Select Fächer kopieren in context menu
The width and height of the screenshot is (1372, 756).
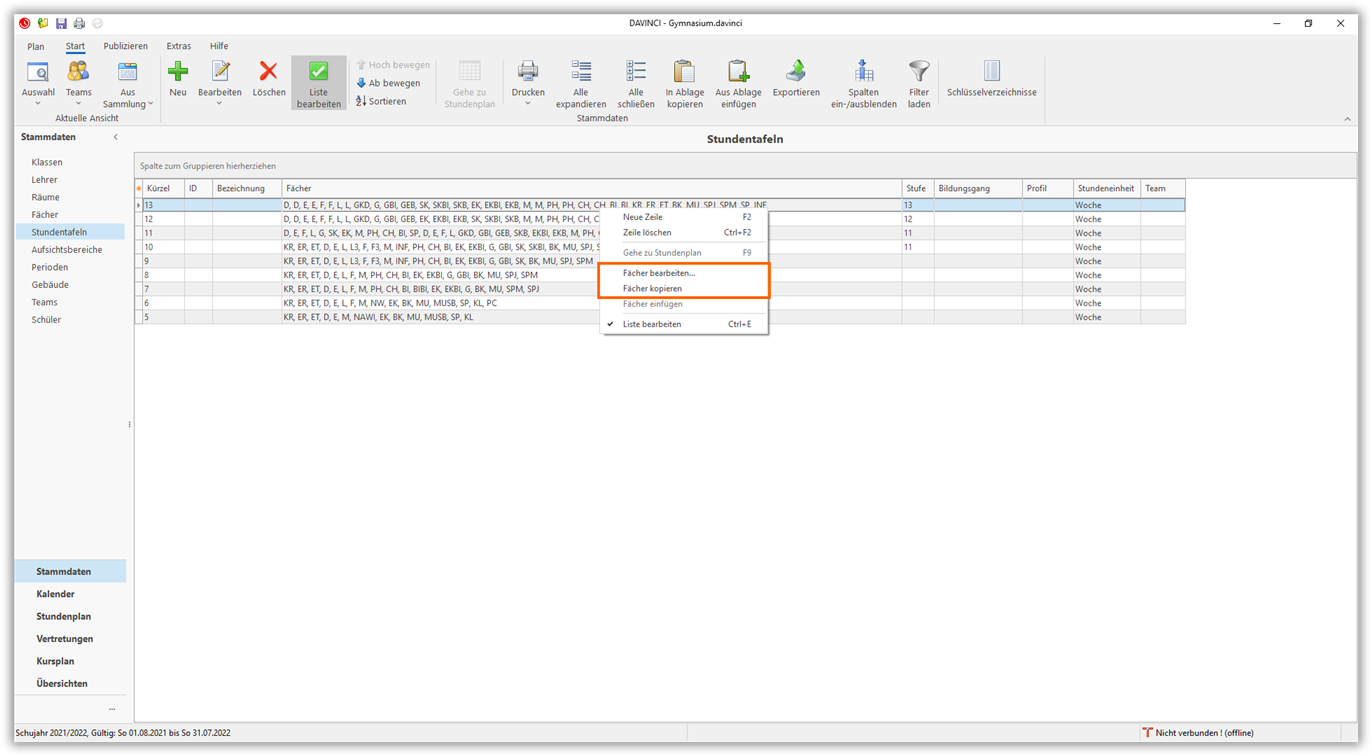tap(652, 289)
